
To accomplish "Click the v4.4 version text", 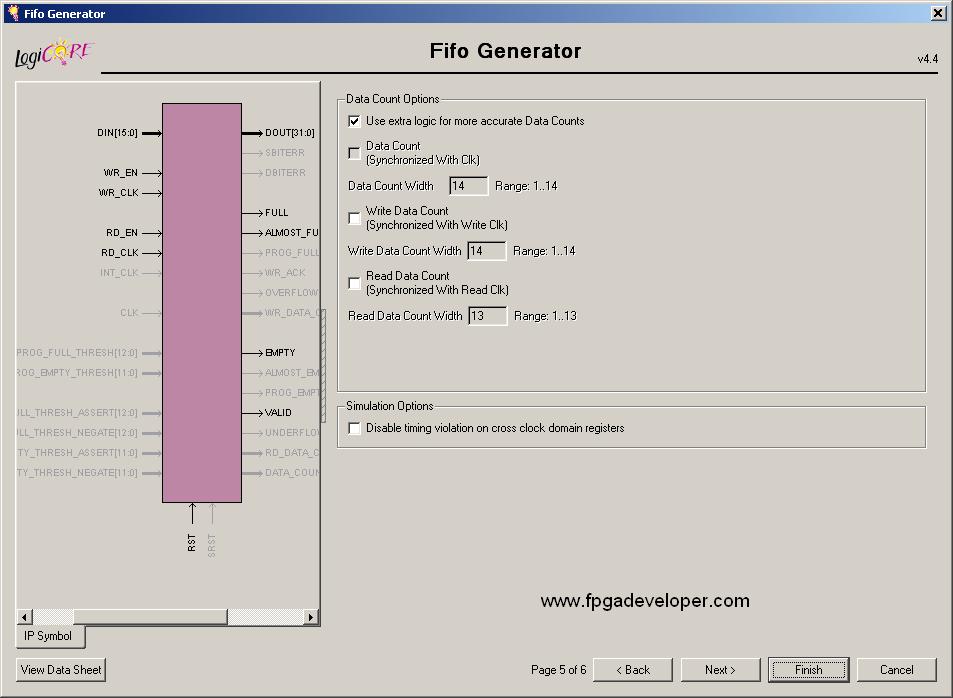I will tap(927, 59).
